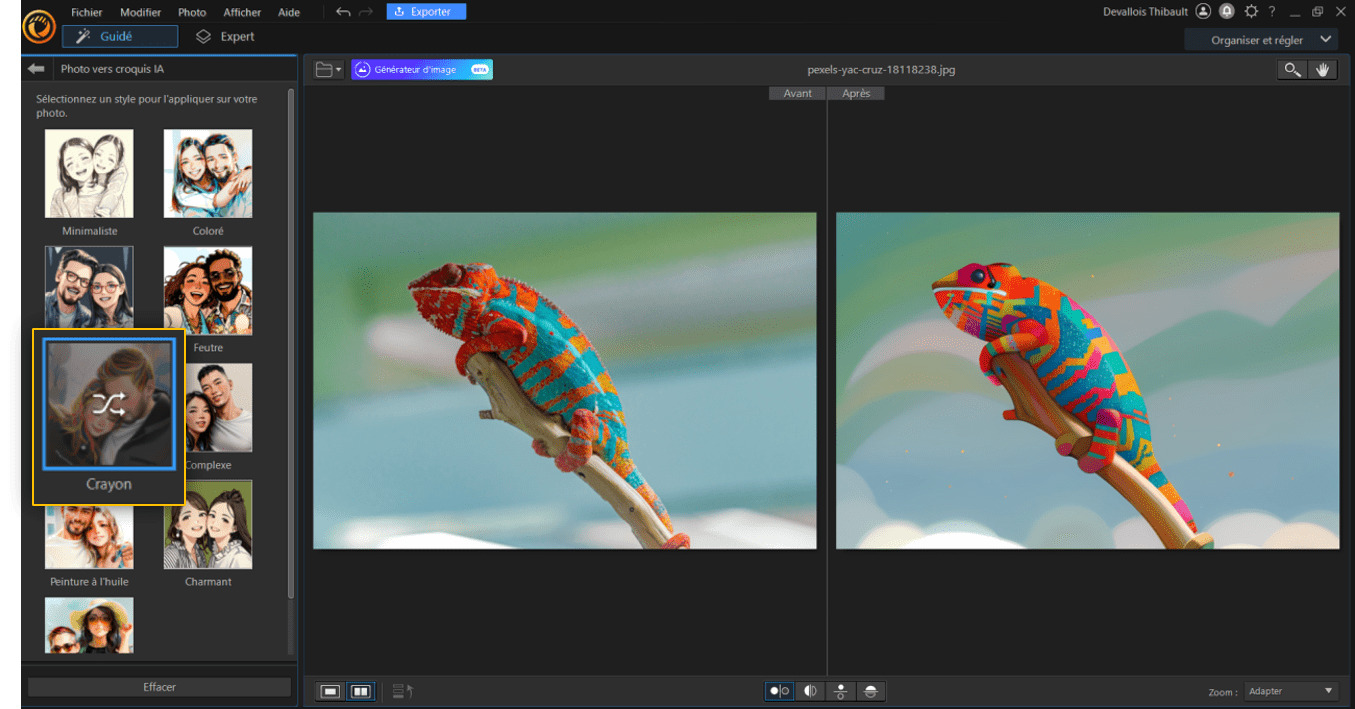Open the notifications bell
Viewport: 1355px width, 709px height.
point(1226,12)
